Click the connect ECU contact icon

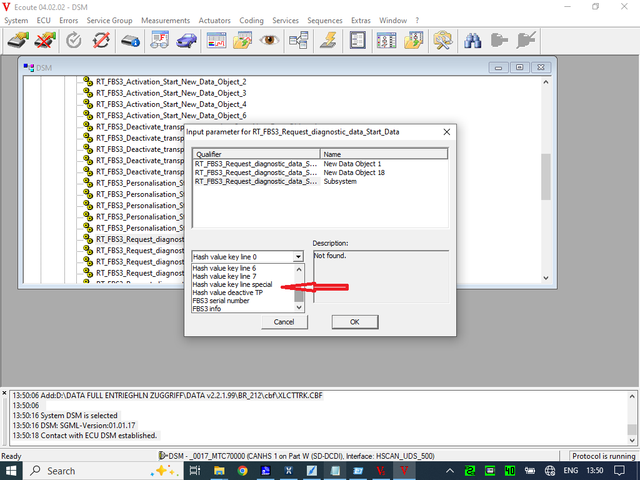(x=18, y=40)
